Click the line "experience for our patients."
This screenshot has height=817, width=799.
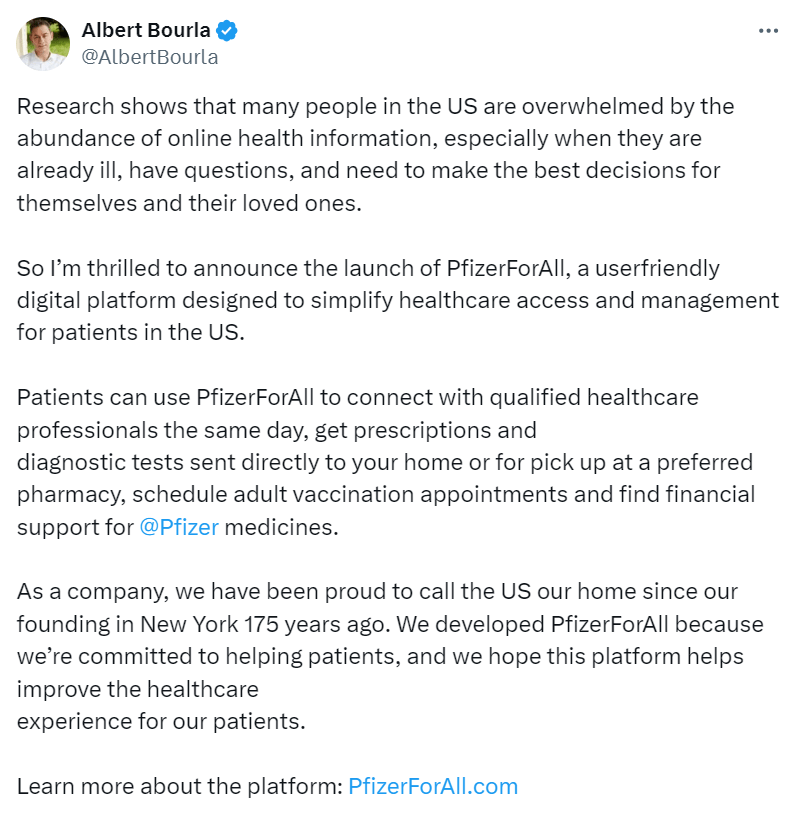pos(160,721)
